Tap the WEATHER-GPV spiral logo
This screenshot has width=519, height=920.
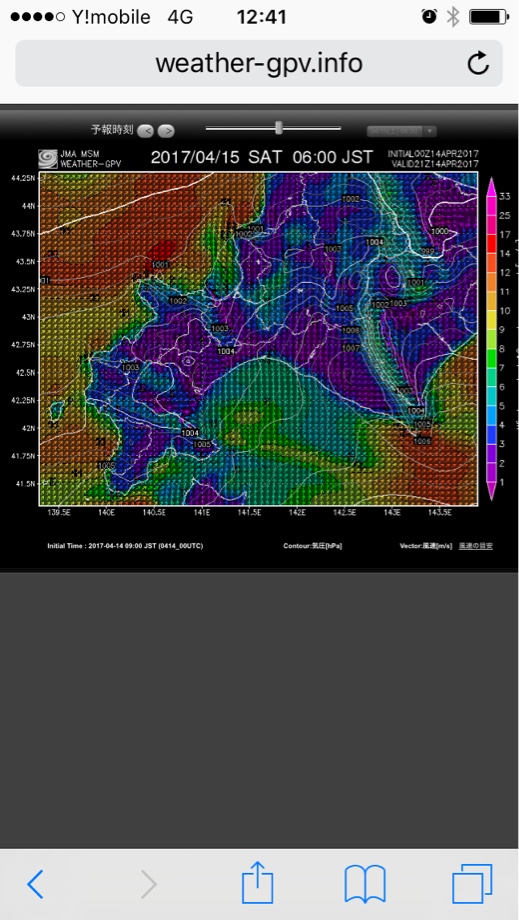[x=48, y=158]
